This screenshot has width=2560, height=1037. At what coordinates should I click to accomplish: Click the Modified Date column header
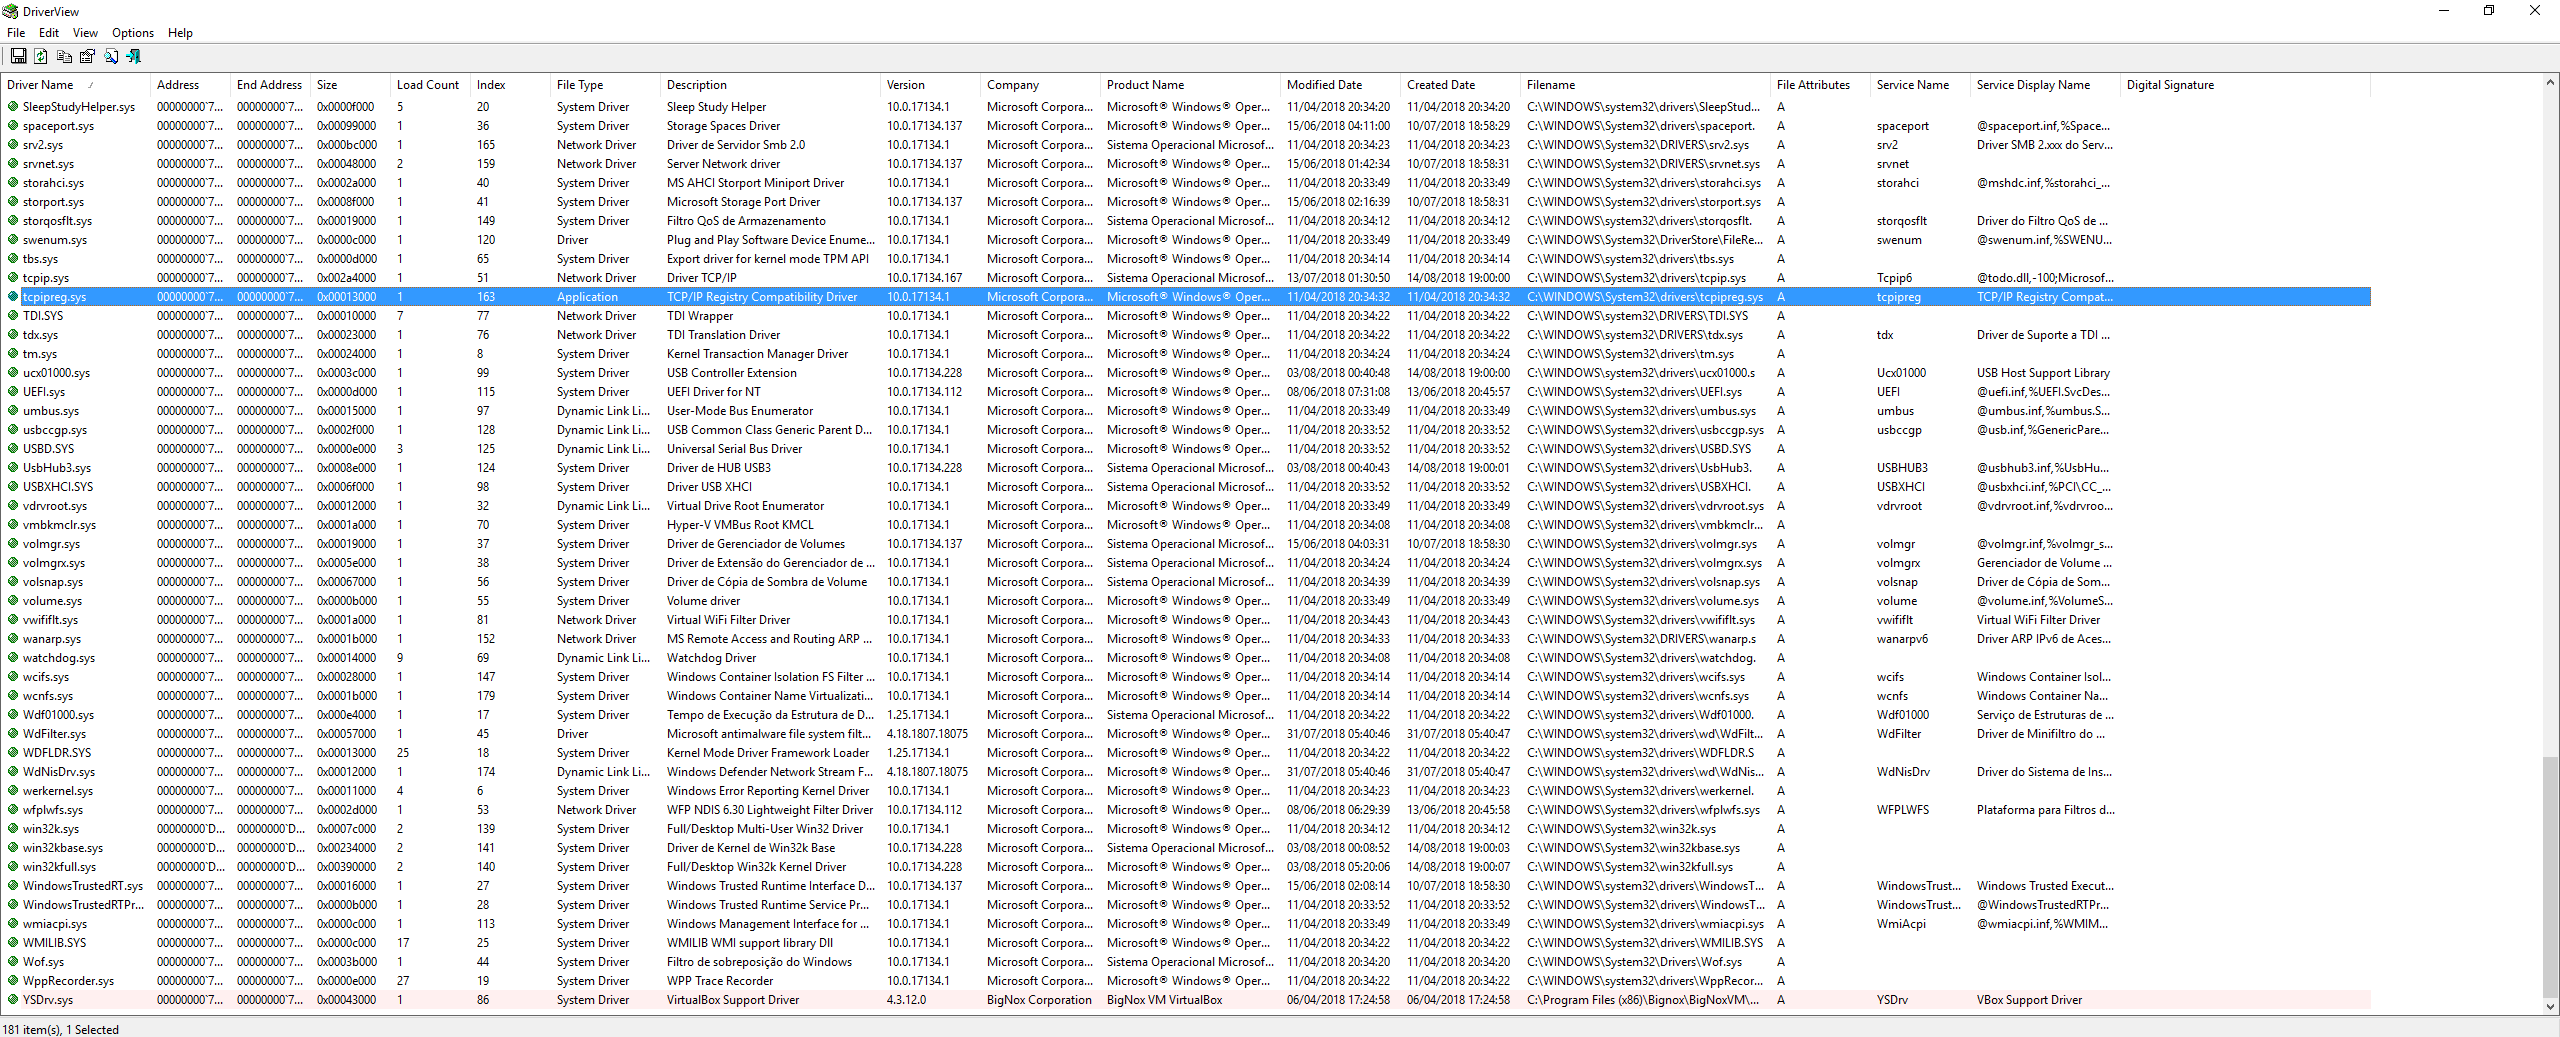(1324, 85)
